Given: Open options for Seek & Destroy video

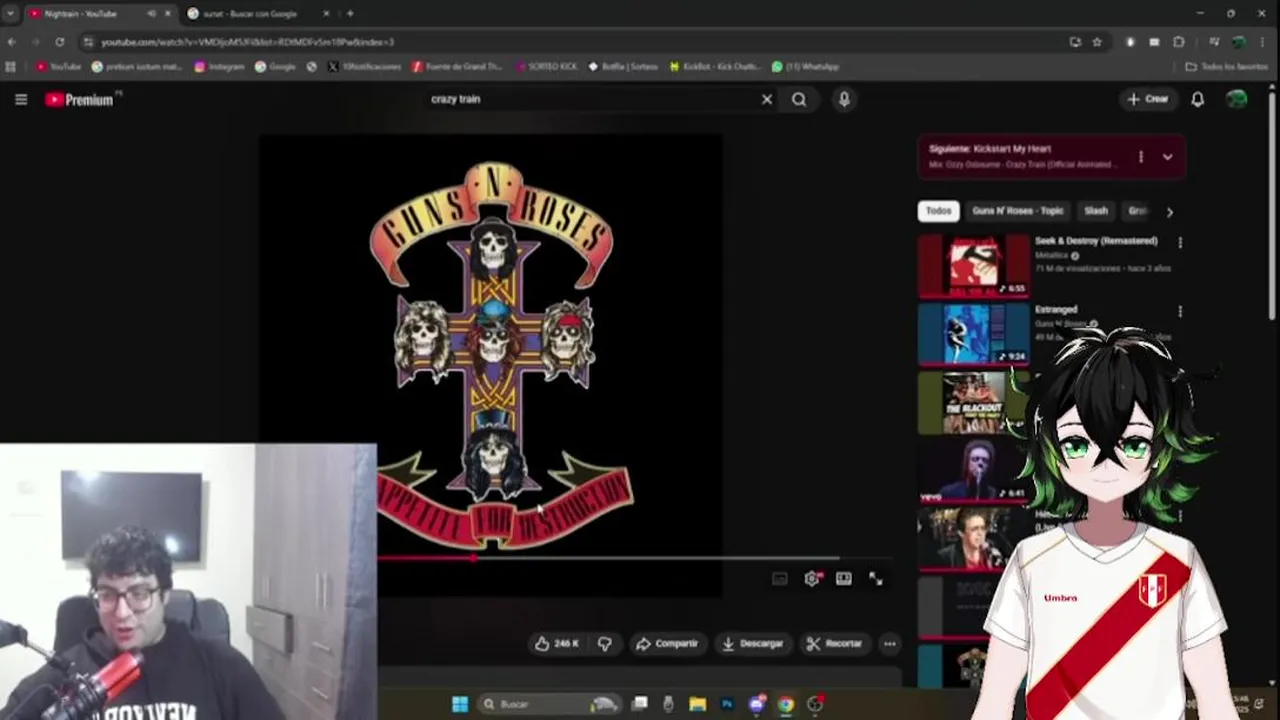Looking at the screenshot, I should click(1180, 242).
